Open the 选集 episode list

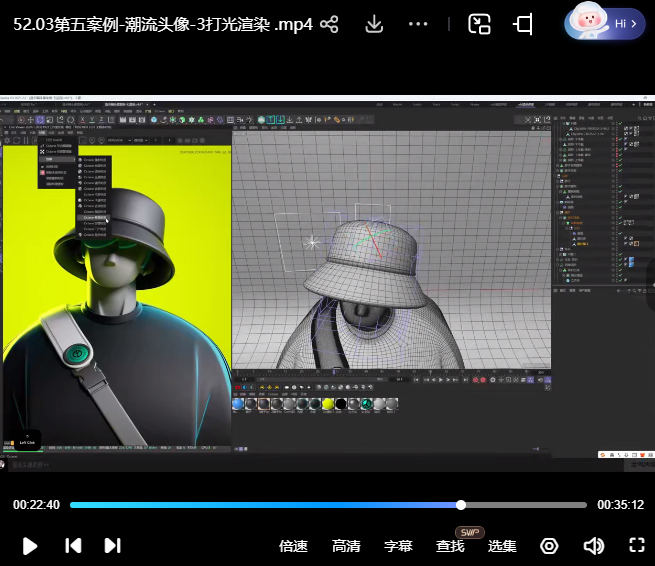[x=502, y=546]
